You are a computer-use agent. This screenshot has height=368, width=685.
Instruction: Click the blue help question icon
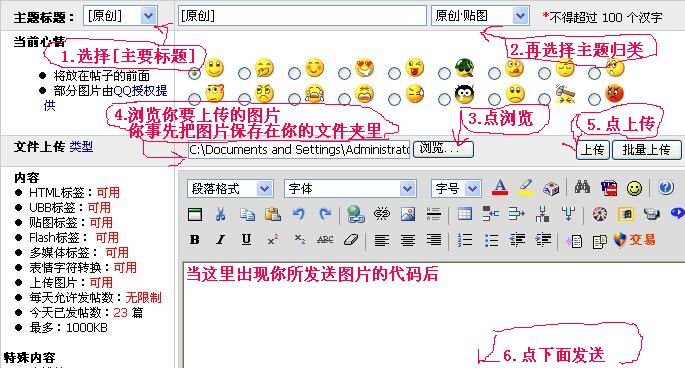[666, 188]
